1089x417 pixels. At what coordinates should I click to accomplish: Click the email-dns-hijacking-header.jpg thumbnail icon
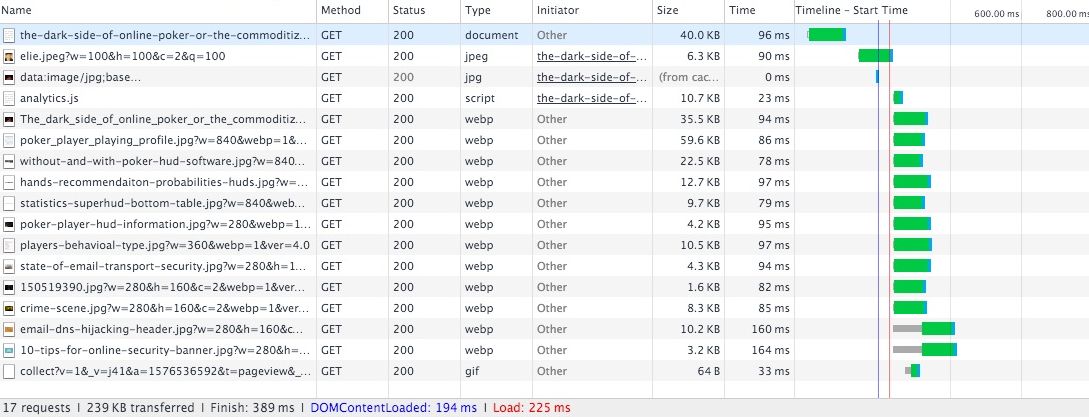click(9, 329)
